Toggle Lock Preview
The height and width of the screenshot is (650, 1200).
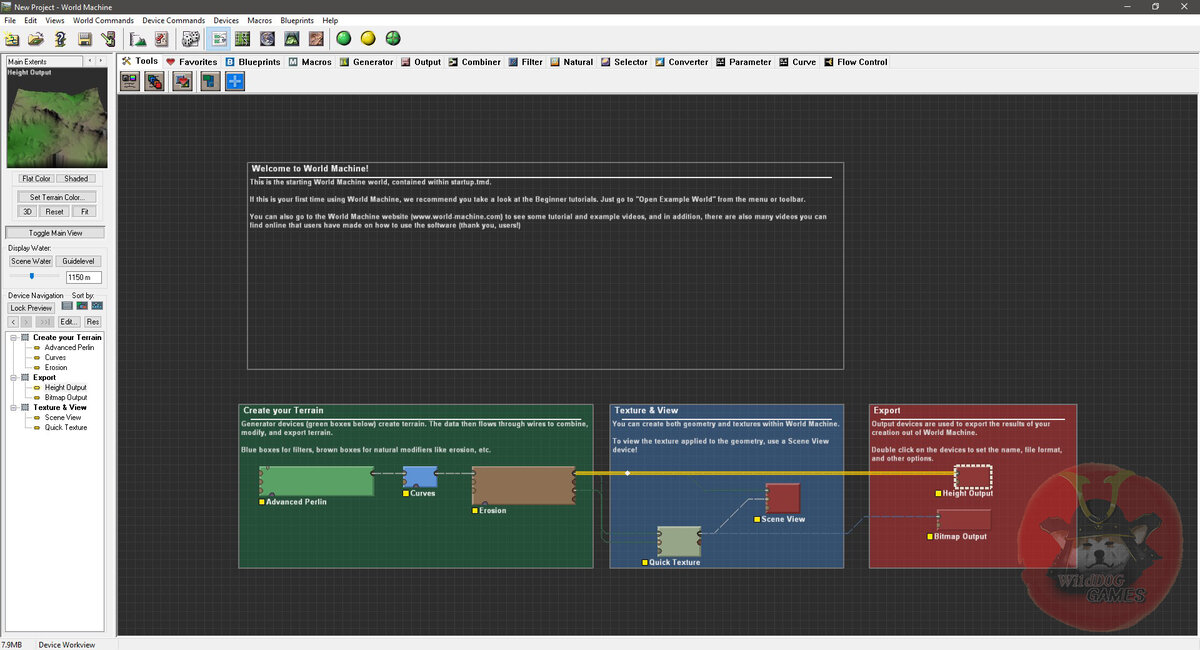tap(31, 308)
